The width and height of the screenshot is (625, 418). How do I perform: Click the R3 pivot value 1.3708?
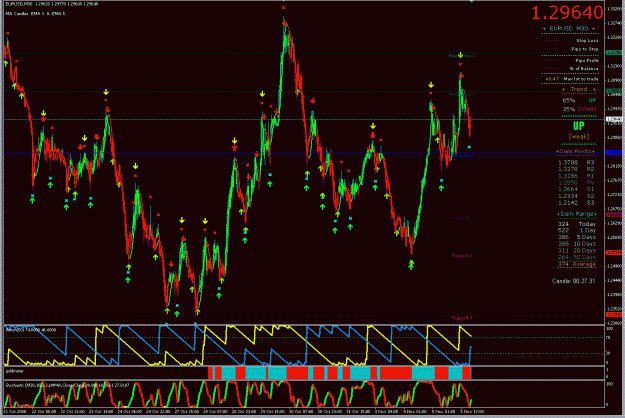pos(568,163)
